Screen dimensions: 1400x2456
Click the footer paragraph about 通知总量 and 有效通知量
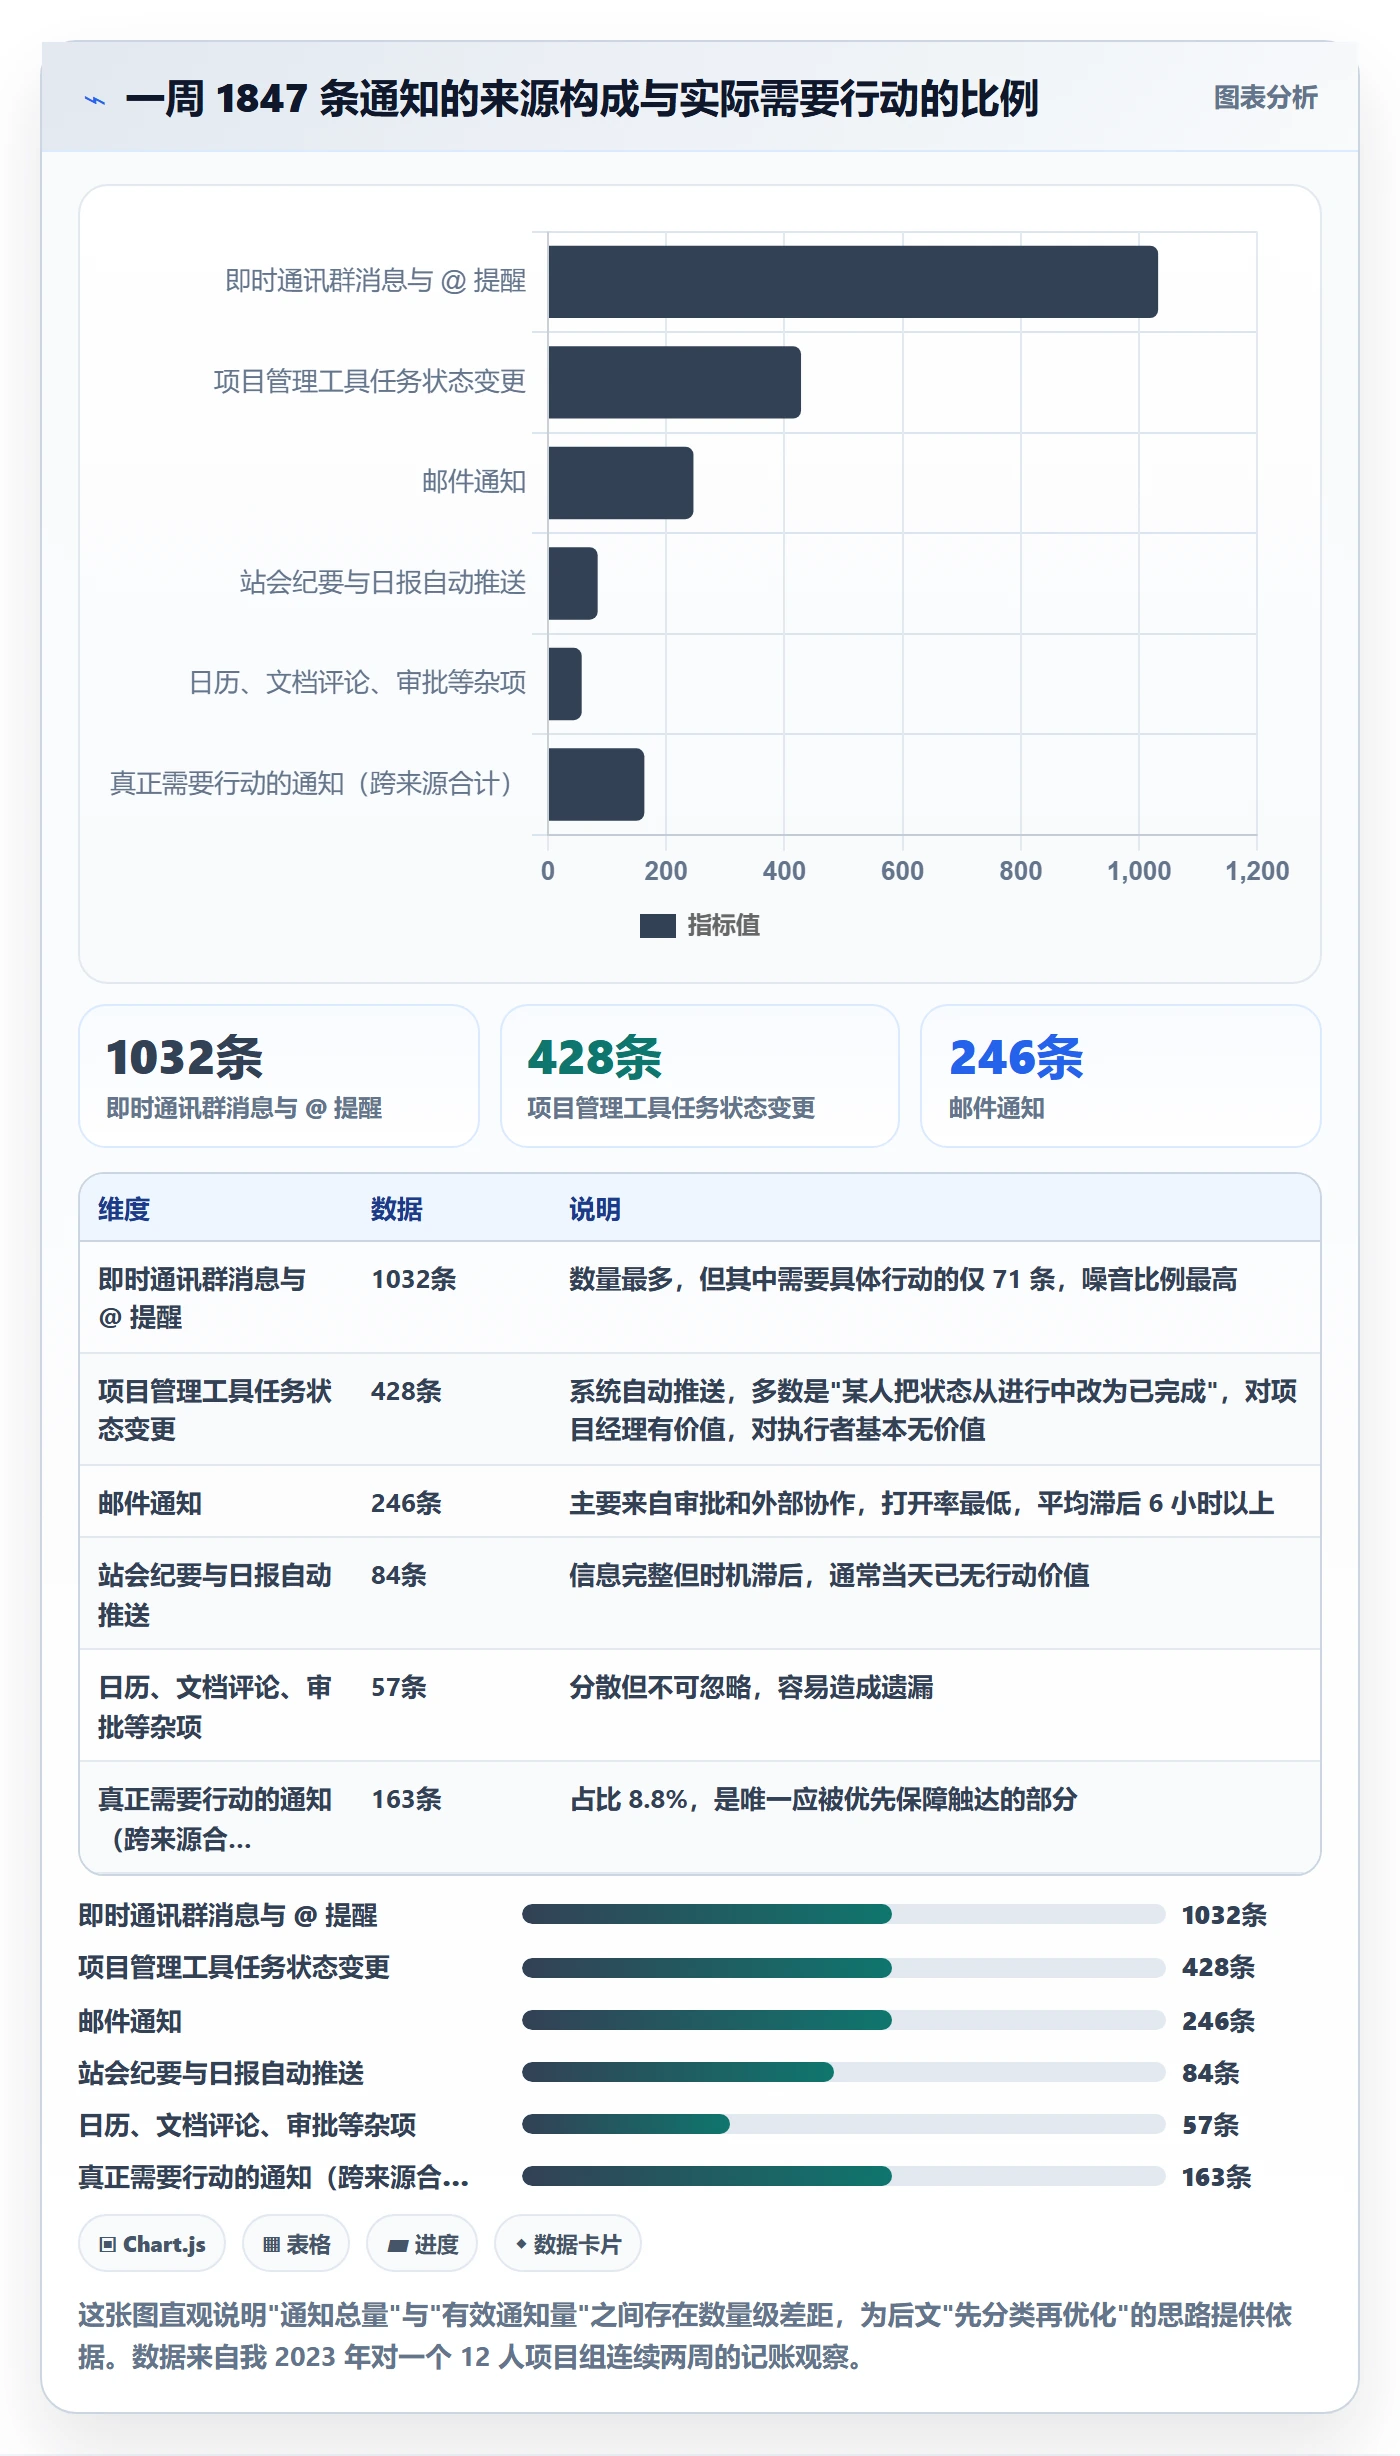pyautogui.click(x=686, y=2336)
